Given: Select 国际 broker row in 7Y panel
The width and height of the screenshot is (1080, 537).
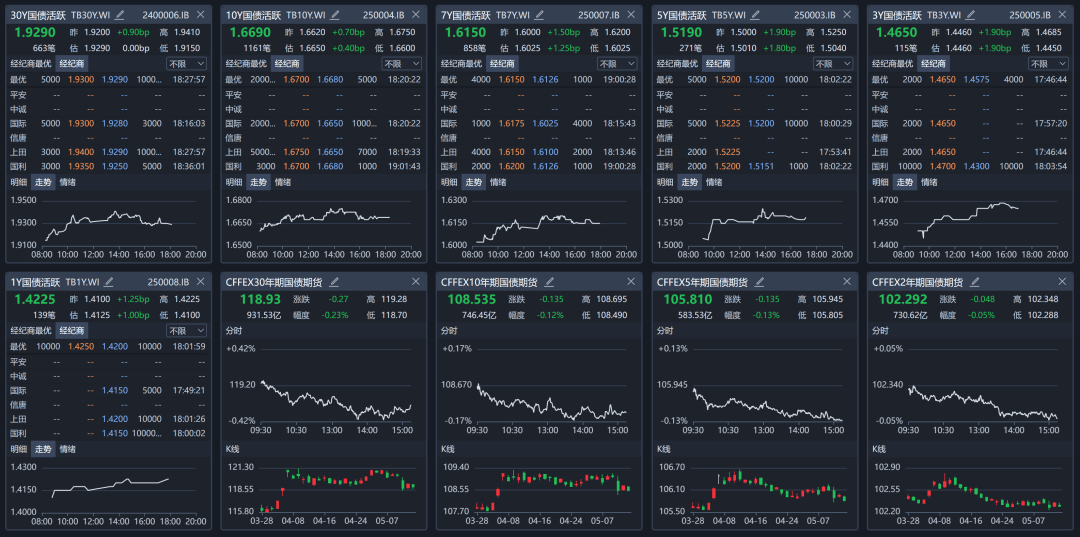Looking at the screenshot, I should [538, 123].
